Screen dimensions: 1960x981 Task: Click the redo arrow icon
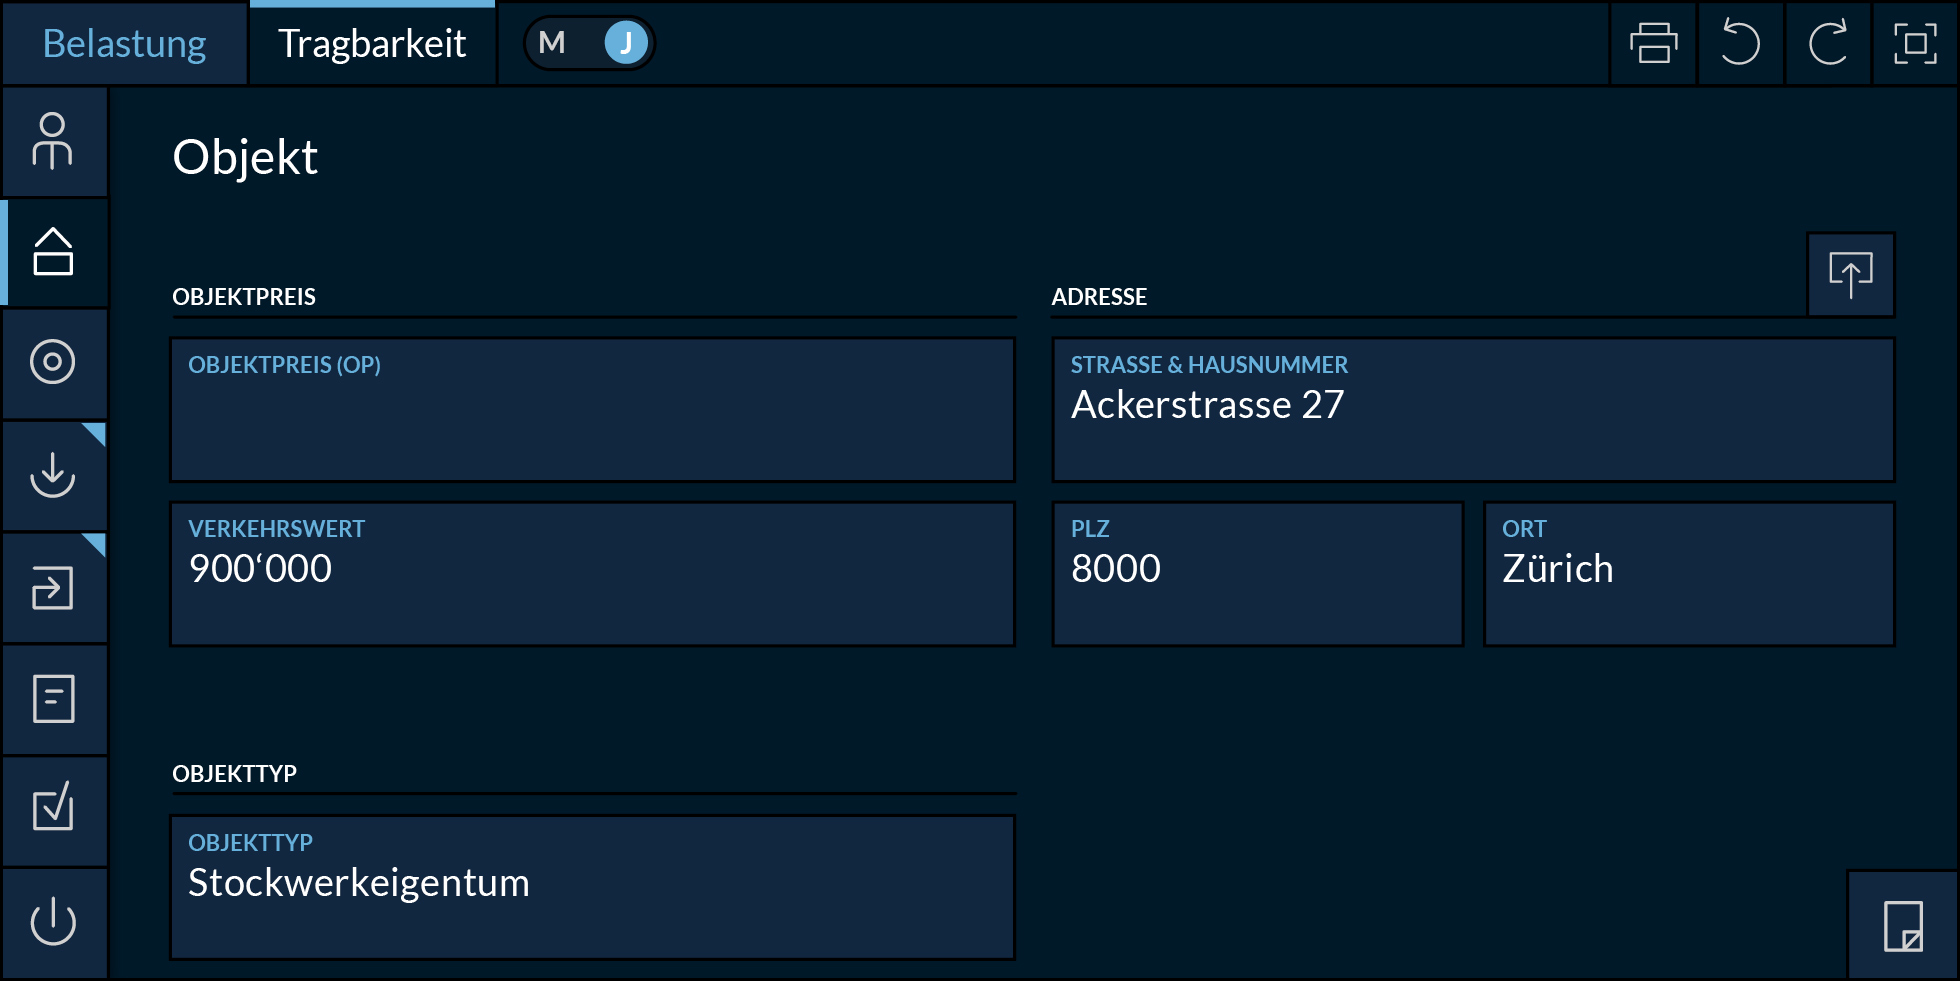tap(1828, 44)
